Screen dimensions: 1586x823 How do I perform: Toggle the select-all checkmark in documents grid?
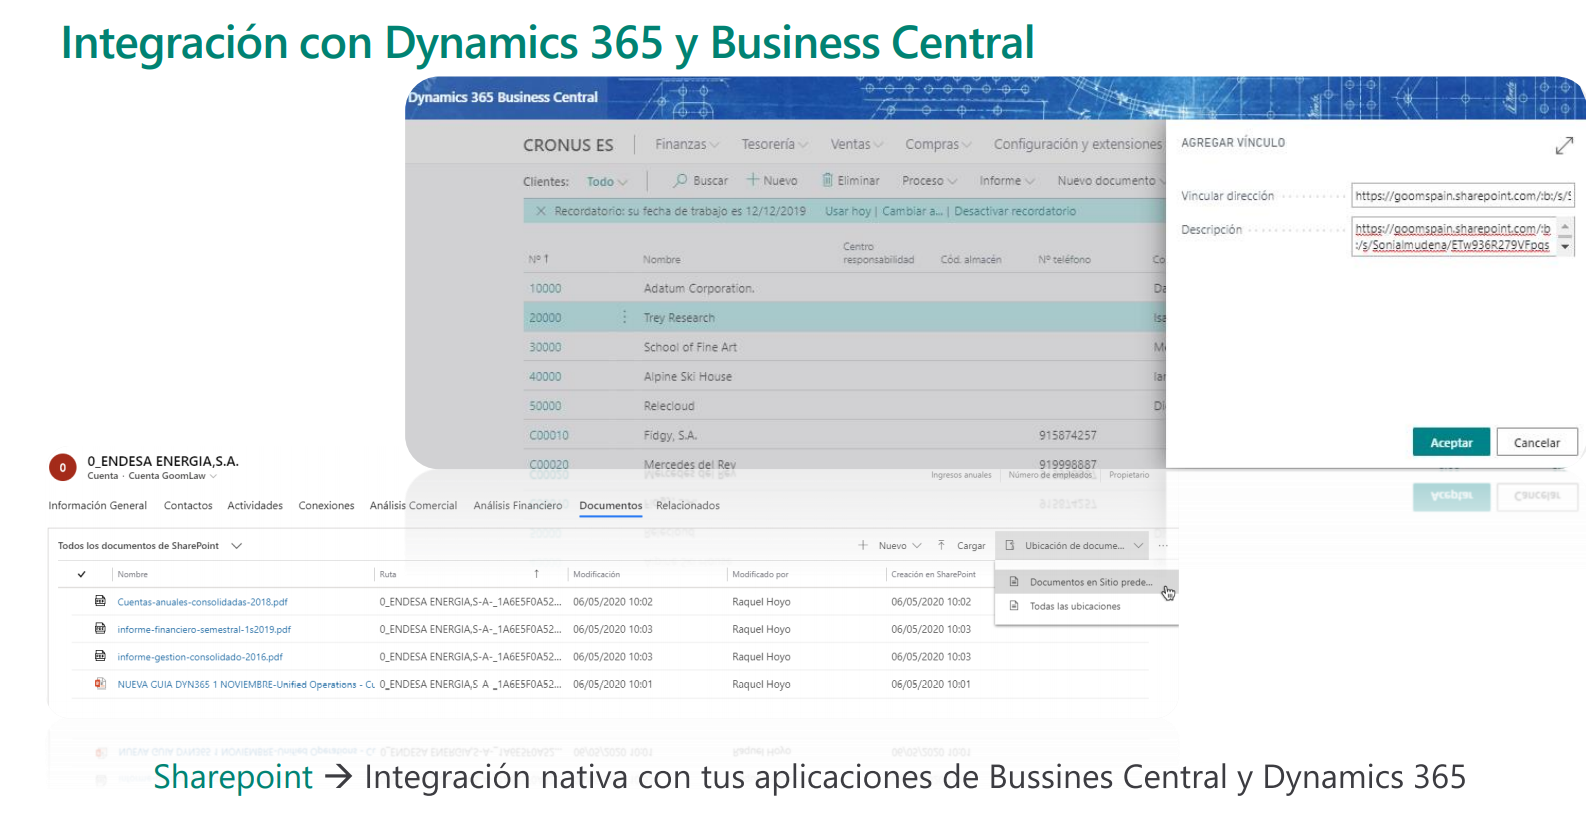[82, 574]
